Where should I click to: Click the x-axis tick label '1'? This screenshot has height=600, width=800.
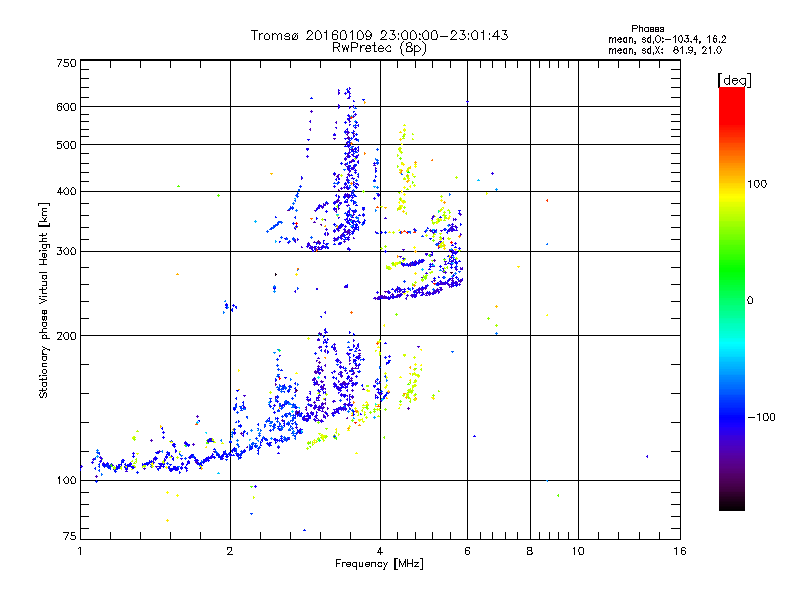(80, 551)
